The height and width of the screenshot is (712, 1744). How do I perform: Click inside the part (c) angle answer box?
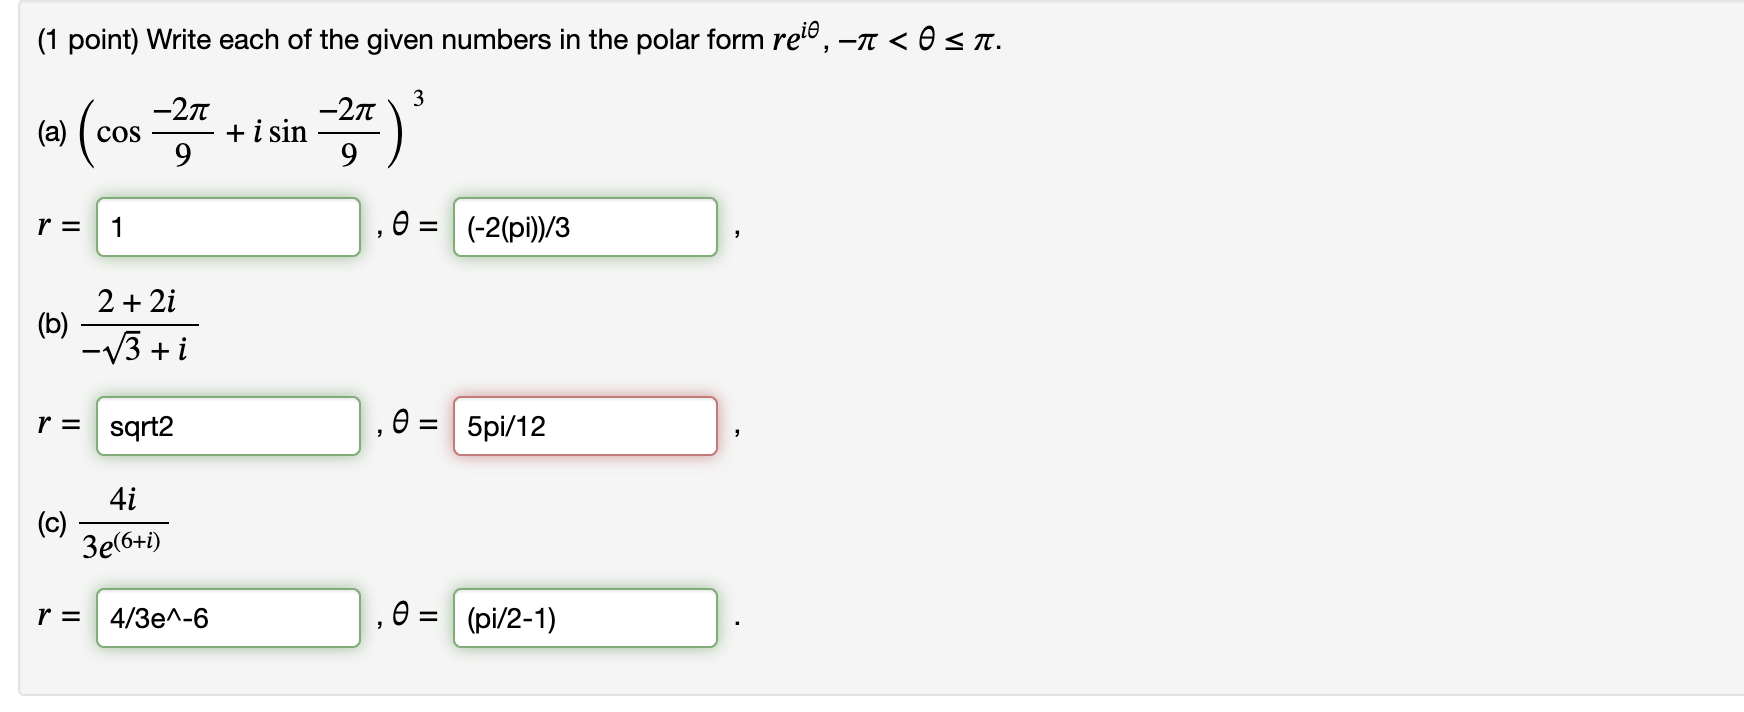585,618
